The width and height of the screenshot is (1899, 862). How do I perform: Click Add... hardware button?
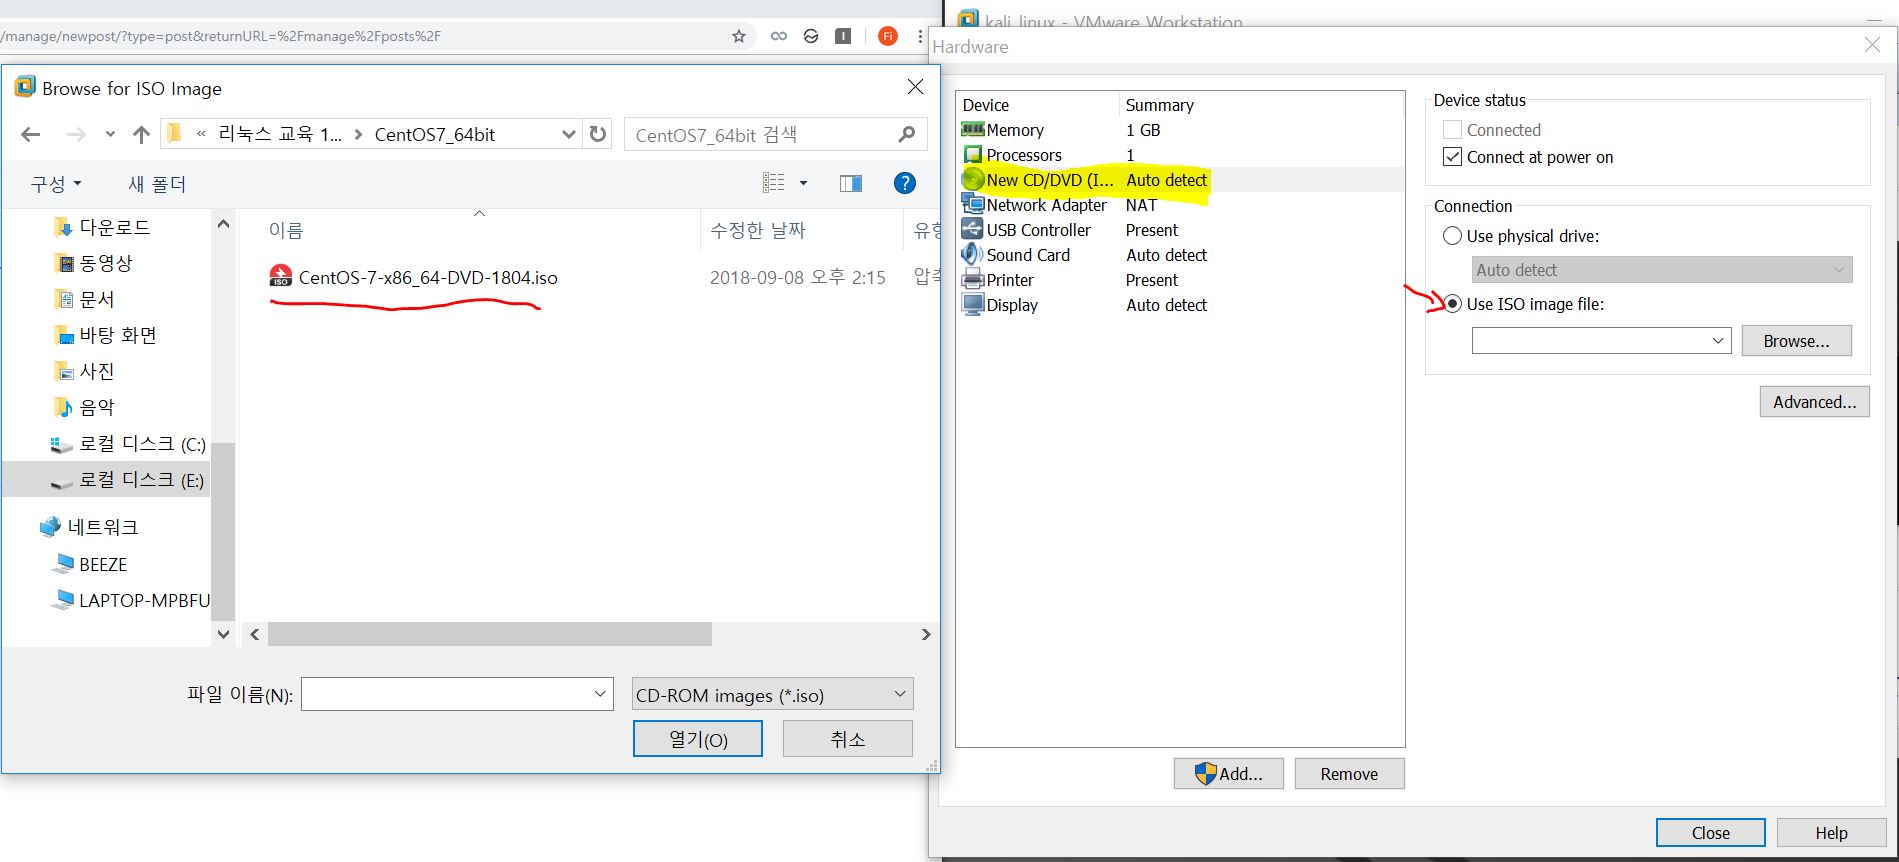pyautogui.click(x=1228, y=774)
